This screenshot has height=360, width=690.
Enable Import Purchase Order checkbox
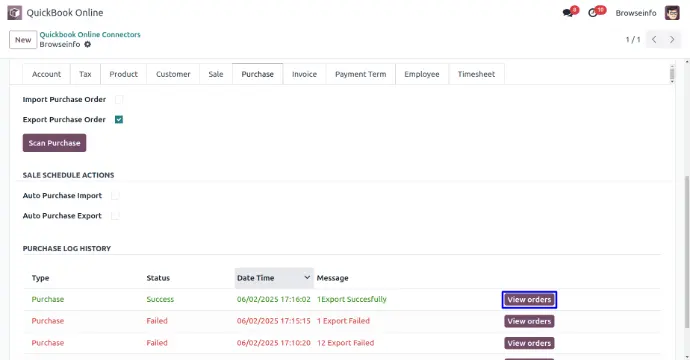point(119,99)
